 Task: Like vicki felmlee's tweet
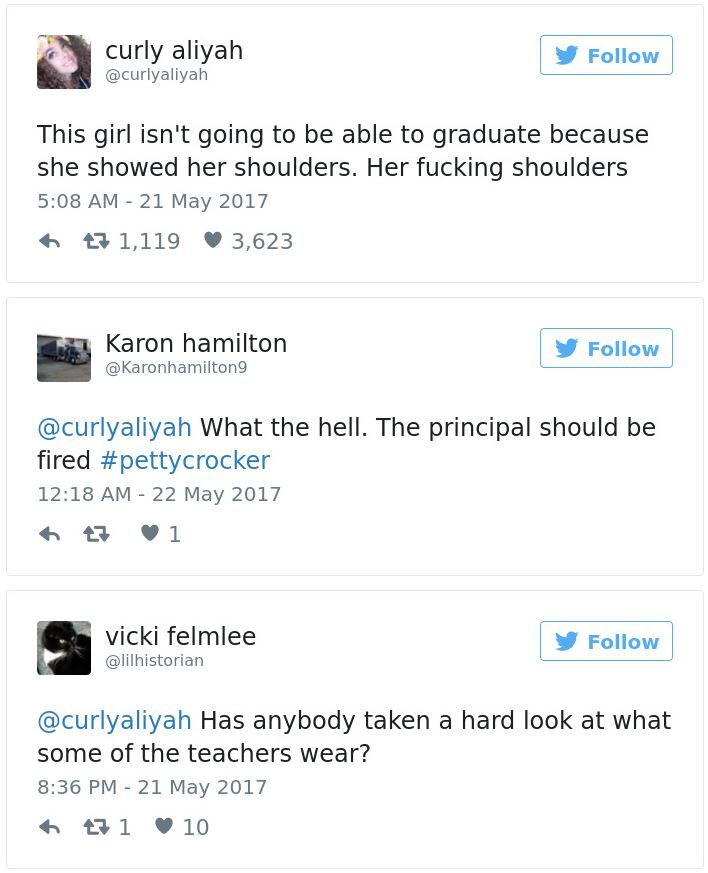click(165, 827)
